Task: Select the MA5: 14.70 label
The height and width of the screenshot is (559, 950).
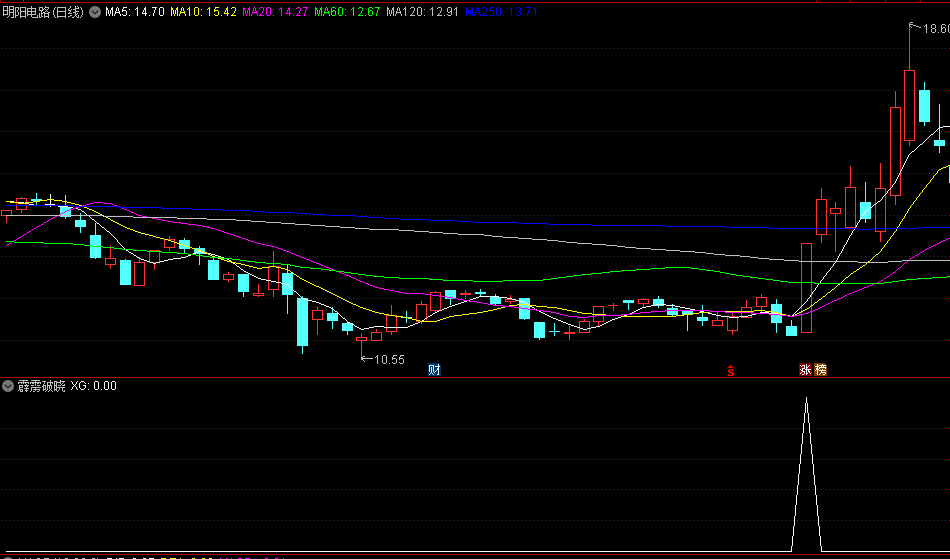Action: click(x=135, y=12)
